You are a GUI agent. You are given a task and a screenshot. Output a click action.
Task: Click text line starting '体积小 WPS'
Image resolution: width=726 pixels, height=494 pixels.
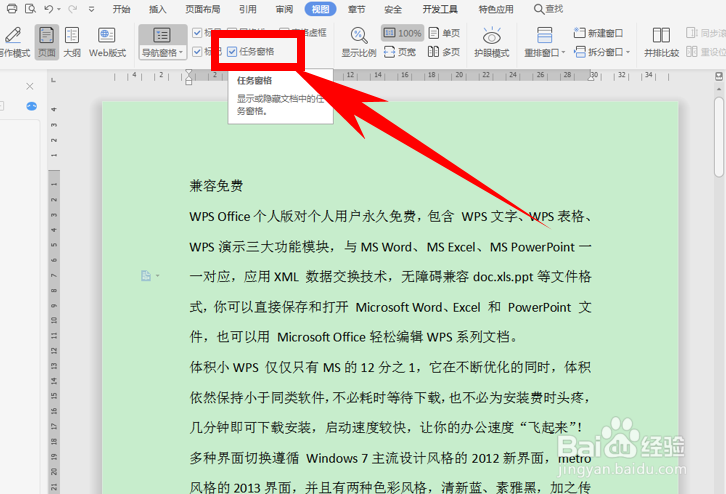(390, 367)
